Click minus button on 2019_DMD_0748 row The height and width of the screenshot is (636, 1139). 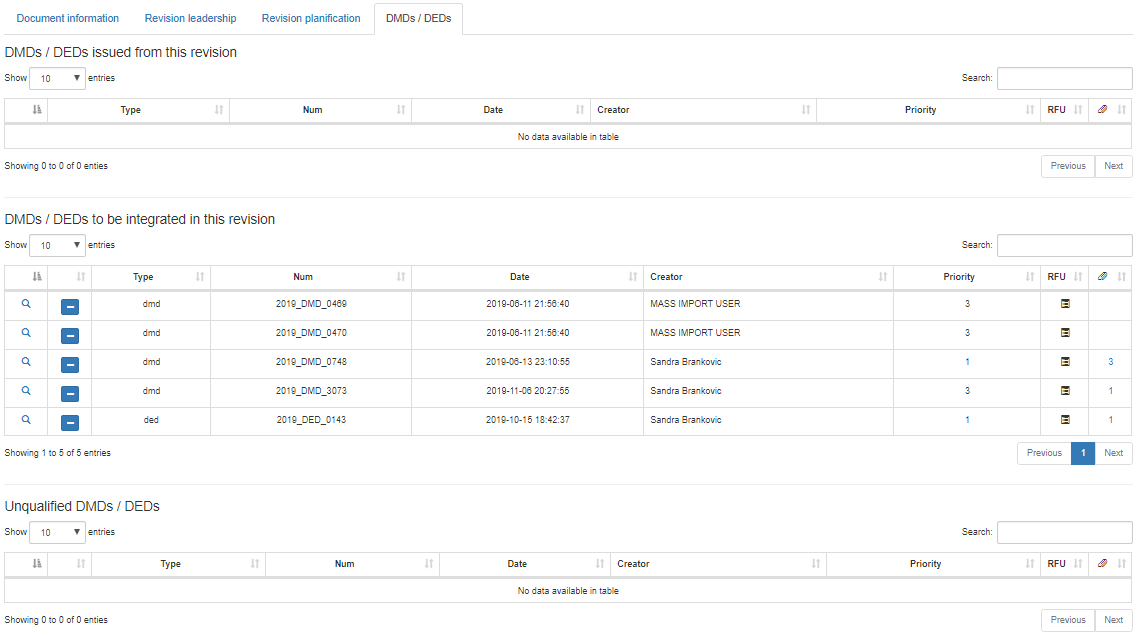[70, 365]
